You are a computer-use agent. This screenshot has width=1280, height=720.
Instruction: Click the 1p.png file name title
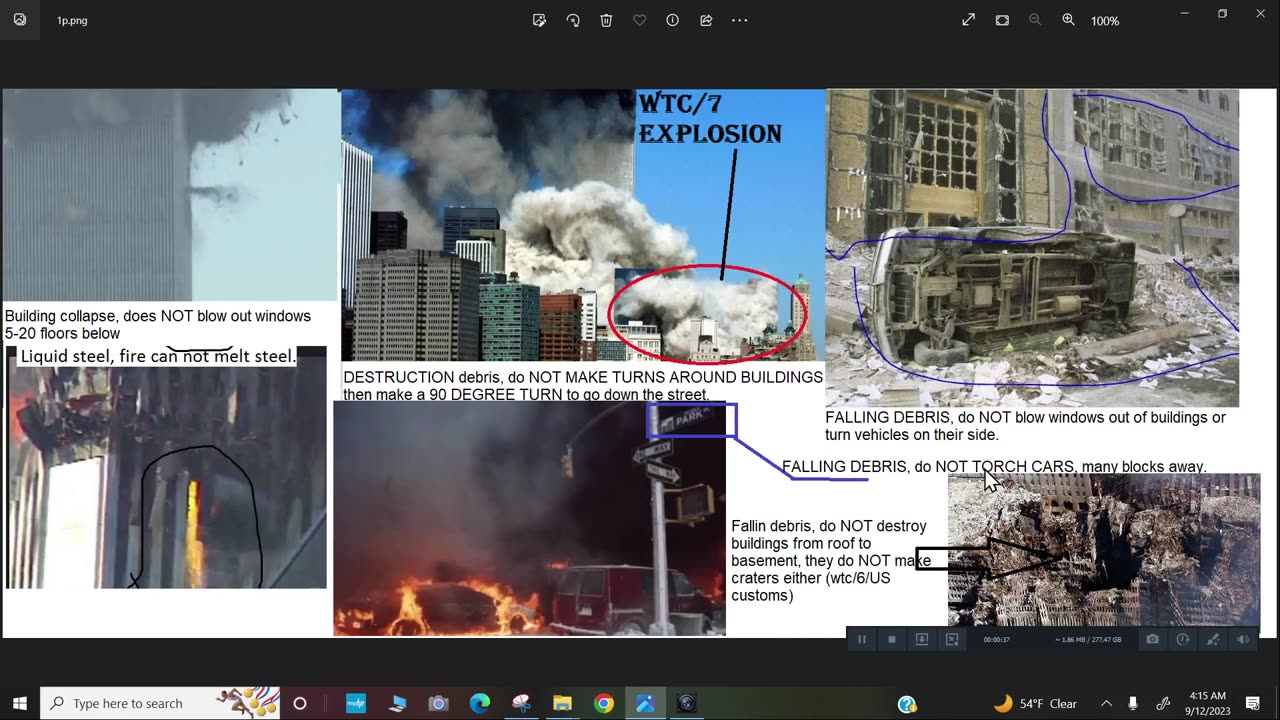[x=72, y=20]
